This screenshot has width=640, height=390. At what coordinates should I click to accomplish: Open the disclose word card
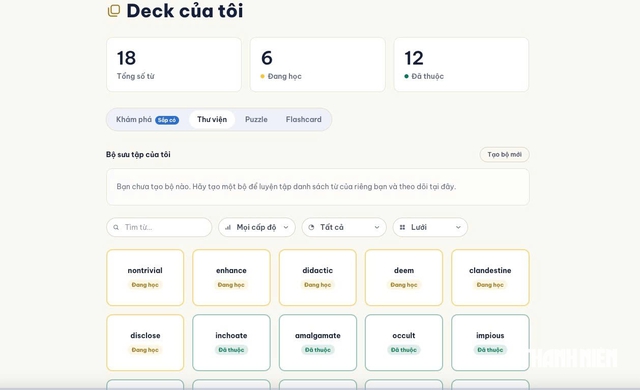coord(145,343)
